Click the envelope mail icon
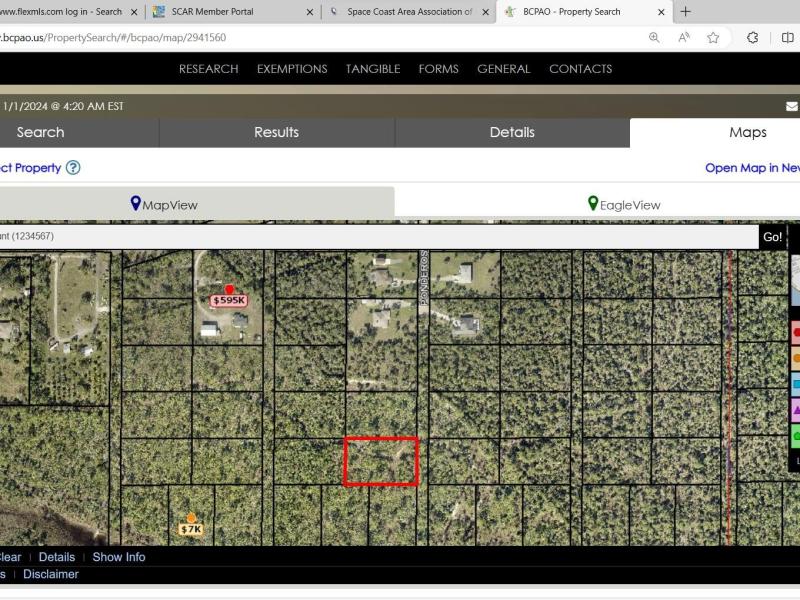The width and height of the screenshot is (800, 600). point(792,106)
